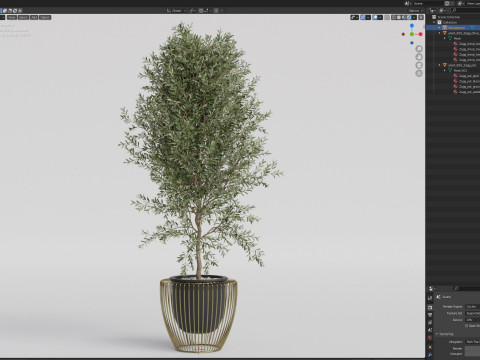Open the Render properties tab

pyautogui.click(x=430, y=307)
